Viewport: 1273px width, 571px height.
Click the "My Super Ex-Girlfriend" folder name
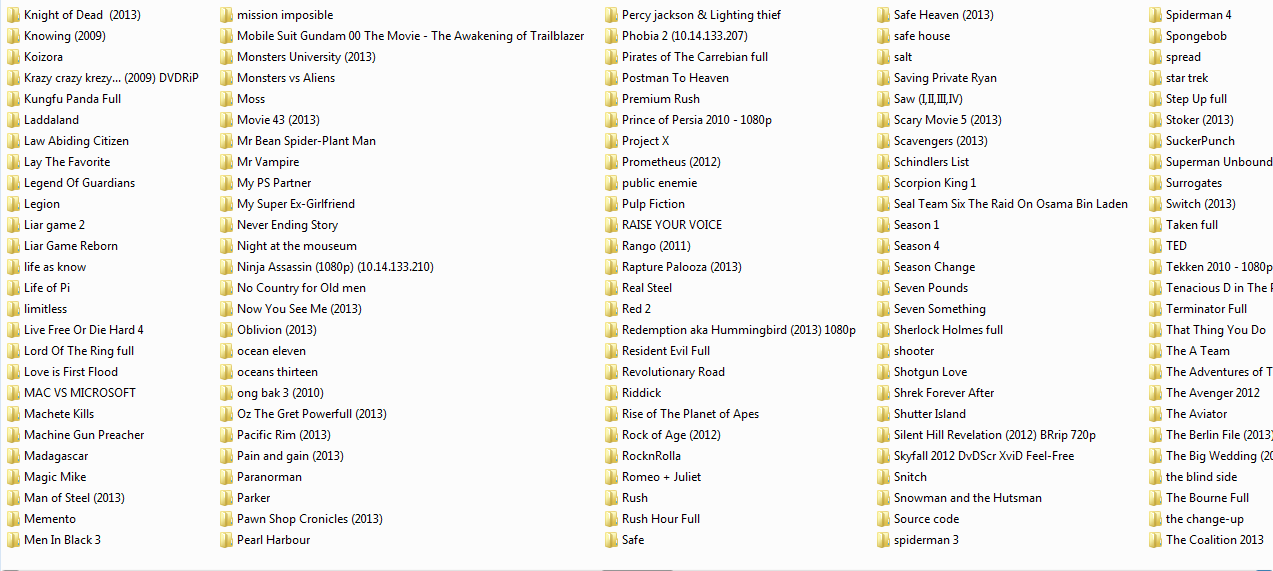296,204
